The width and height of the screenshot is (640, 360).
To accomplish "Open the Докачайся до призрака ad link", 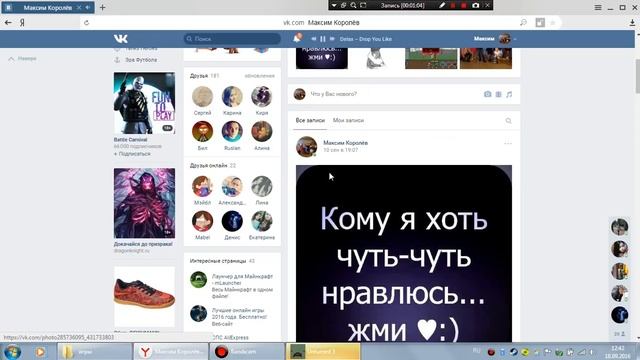I will point(143,244).
